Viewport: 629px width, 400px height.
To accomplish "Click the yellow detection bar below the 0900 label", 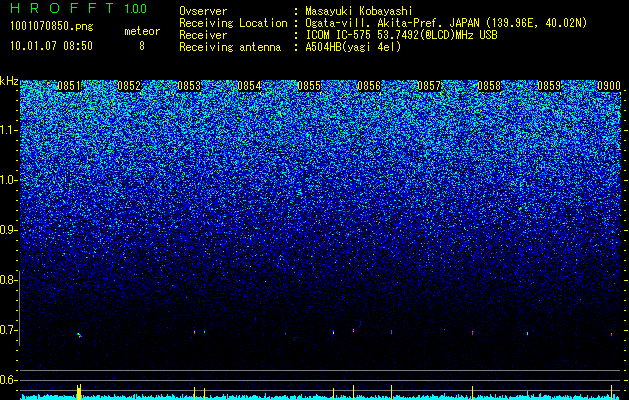I will (611, 392).
